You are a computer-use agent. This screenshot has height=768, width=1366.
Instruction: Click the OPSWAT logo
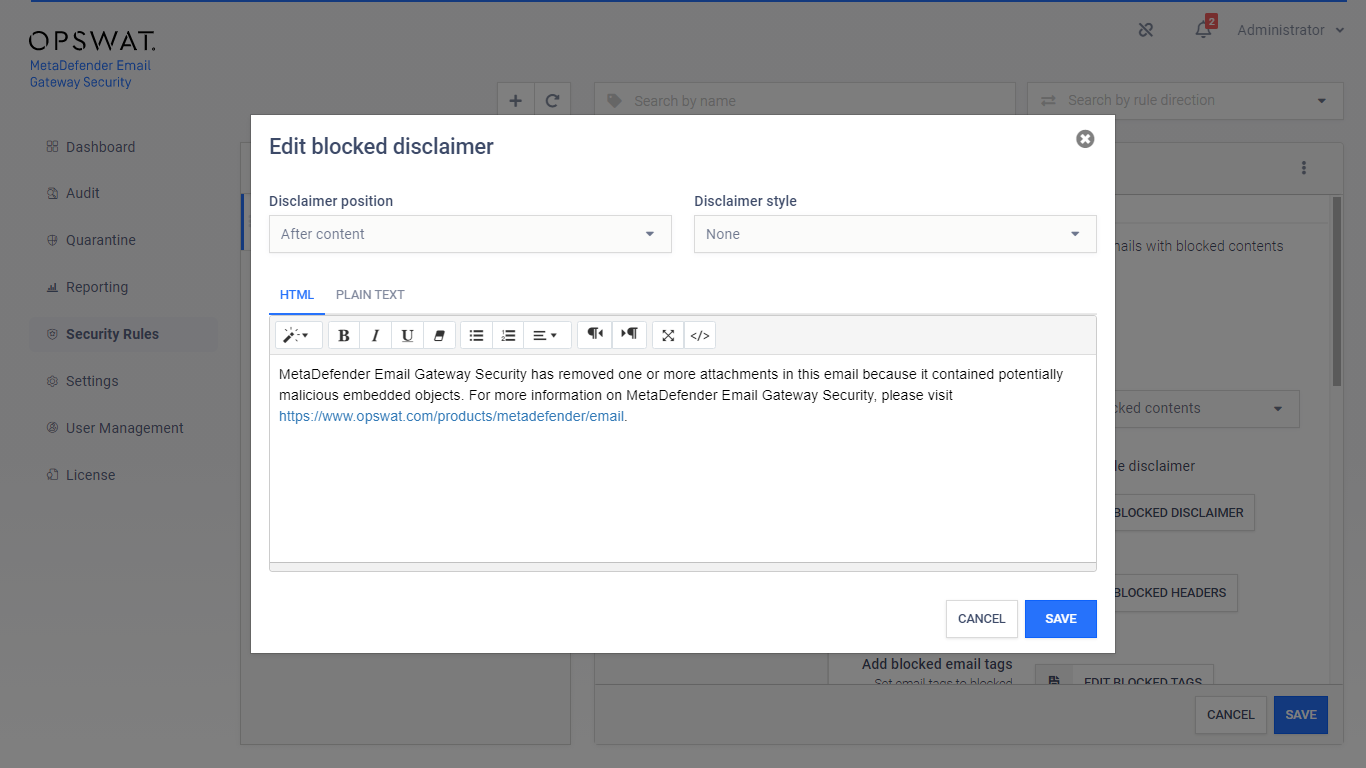tap(92, 41)
